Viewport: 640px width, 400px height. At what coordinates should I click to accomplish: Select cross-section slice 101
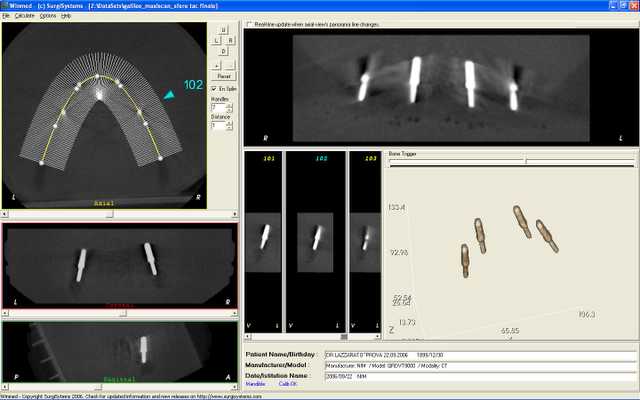tap(263, 242)
